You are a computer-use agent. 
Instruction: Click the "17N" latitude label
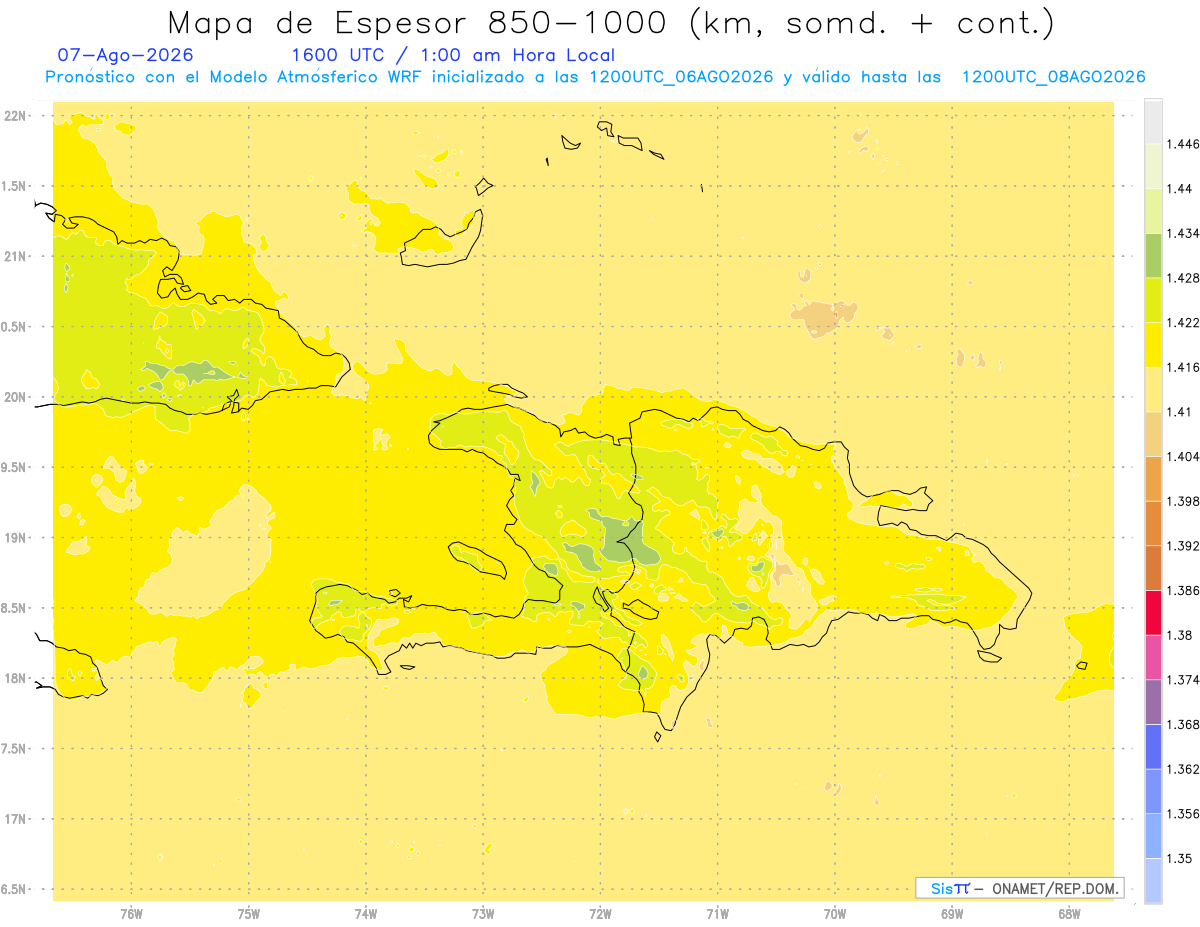(x=16, y=819)
